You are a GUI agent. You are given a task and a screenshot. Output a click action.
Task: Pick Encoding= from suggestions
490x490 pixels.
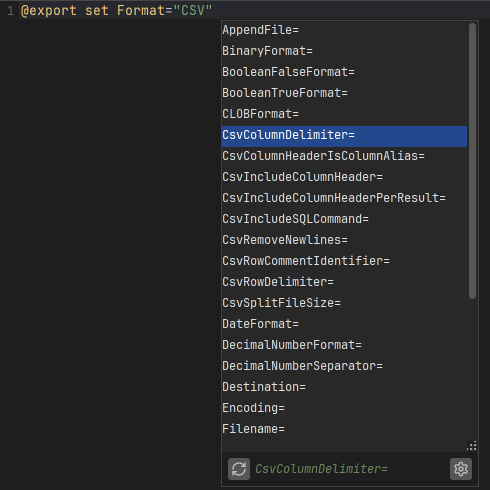[x=344, y=408]
